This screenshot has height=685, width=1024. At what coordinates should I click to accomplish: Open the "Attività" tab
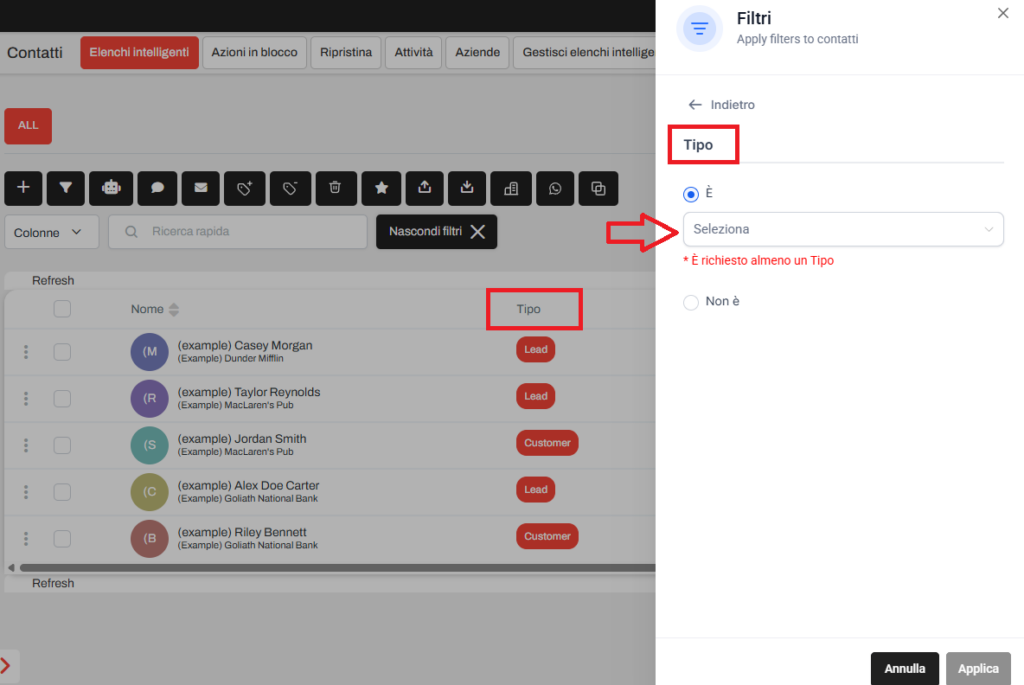413,52
